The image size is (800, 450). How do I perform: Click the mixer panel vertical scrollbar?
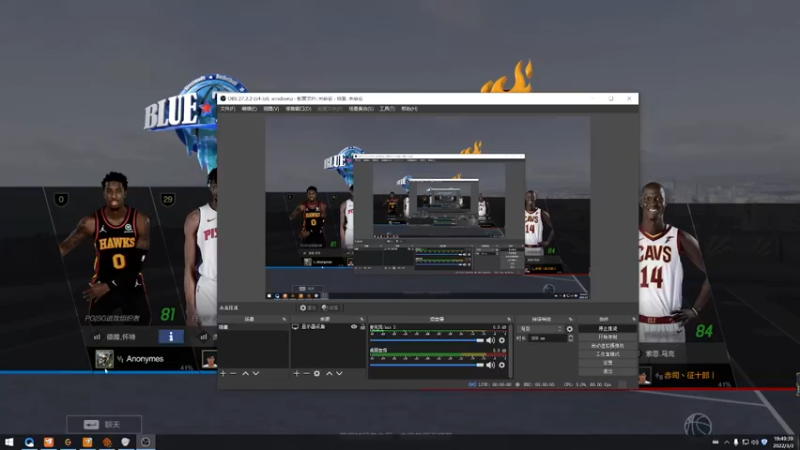pyautogui.click(x=510, y=351)
